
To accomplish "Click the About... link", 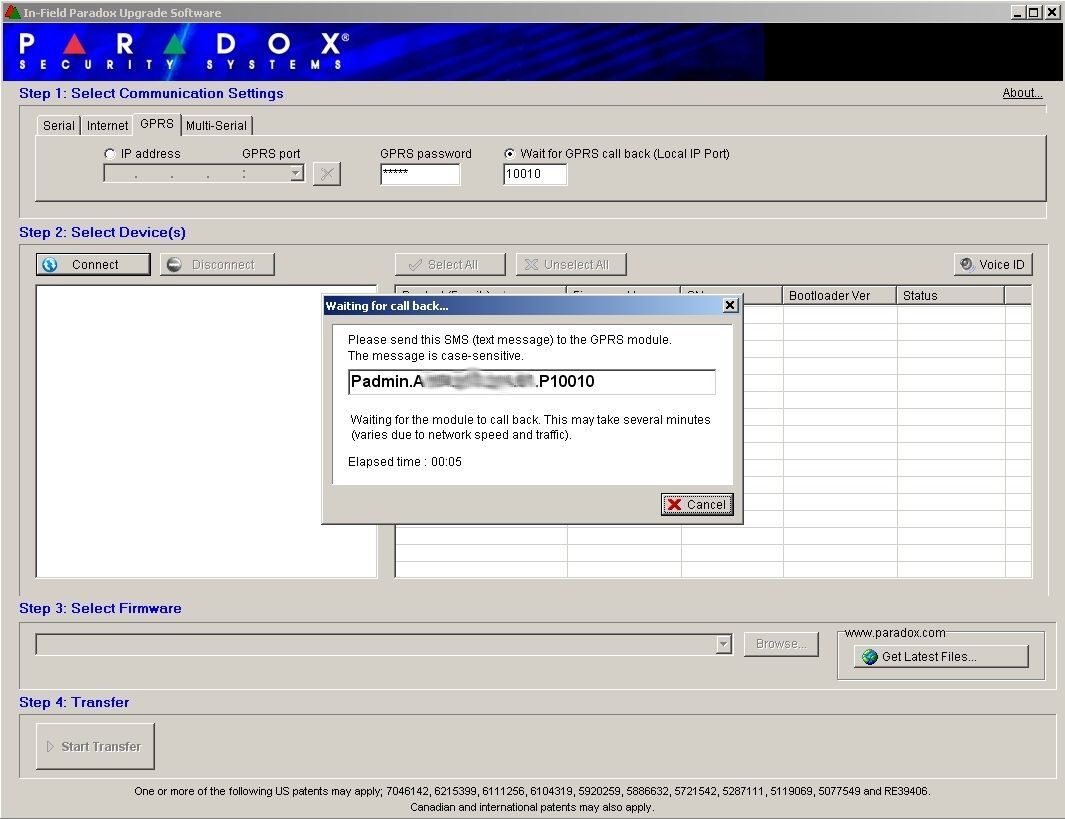I will tap(1022, 93).
